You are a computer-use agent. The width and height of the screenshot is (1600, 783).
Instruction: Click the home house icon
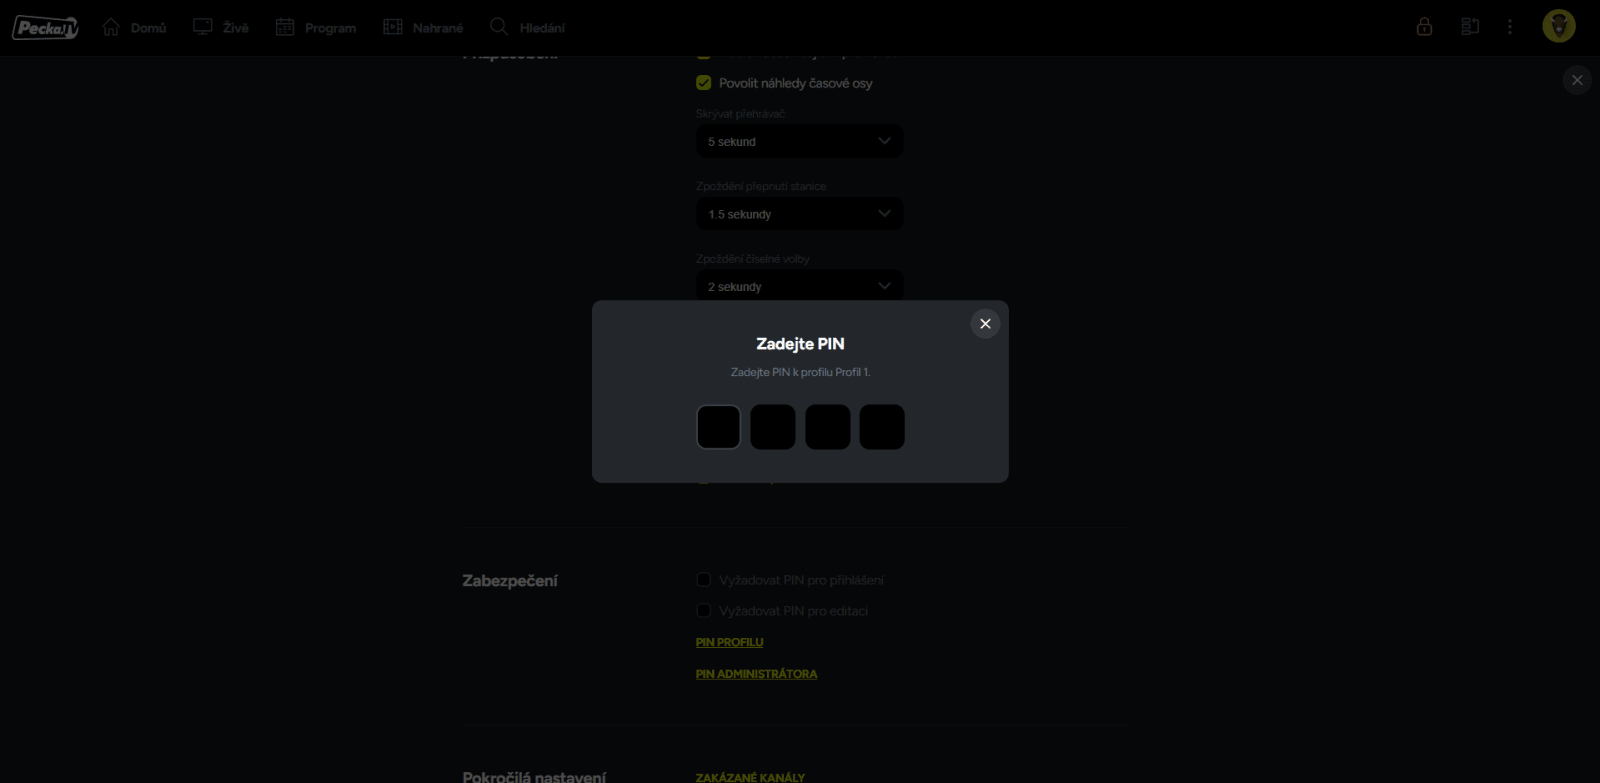(111, 27)
